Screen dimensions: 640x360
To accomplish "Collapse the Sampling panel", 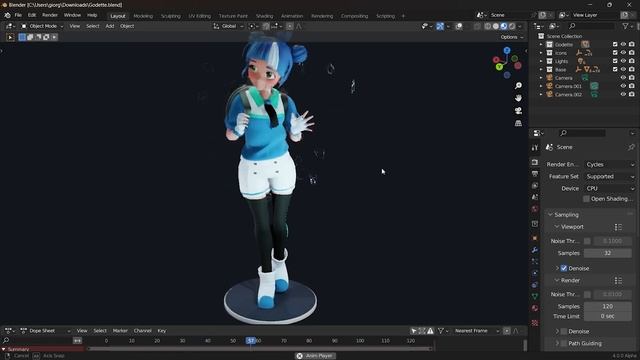I will pos(550,215).
